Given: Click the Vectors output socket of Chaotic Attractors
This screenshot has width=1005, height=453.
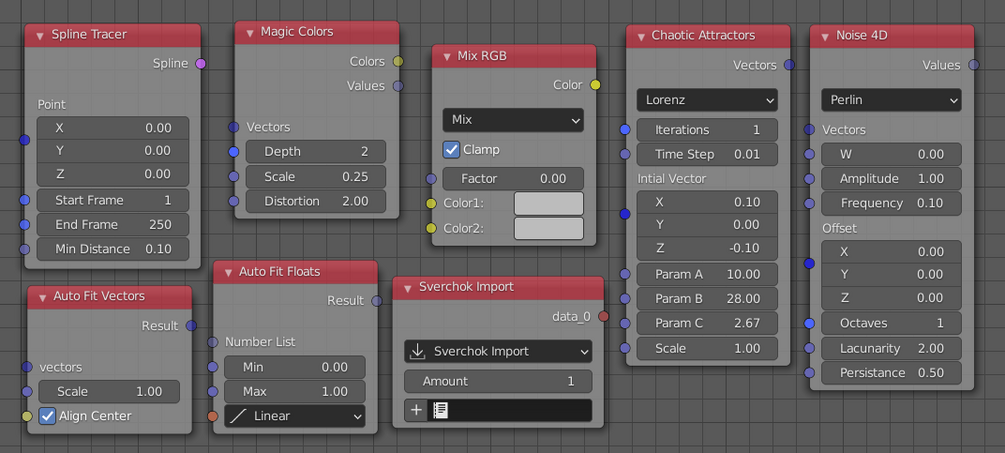Looking at the screenshot, I should click(x=789, y=65).
